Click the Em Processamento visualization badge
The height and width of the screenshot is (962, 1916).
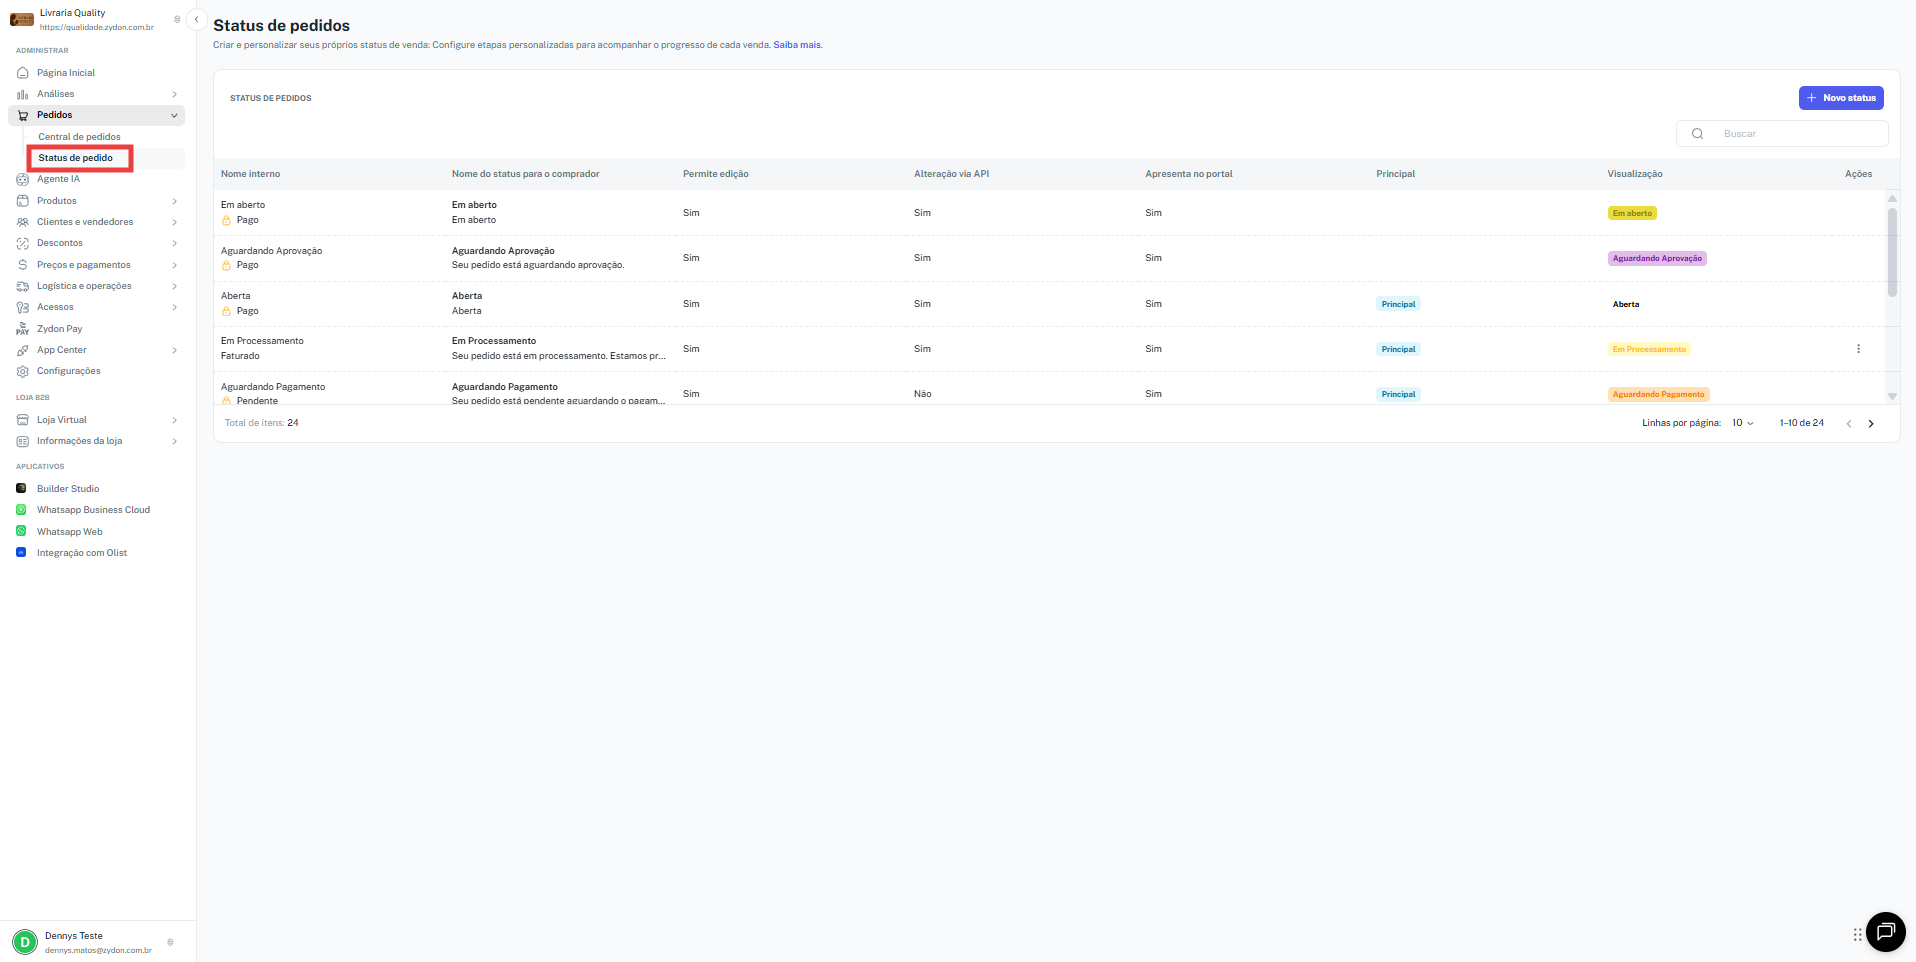(x=1649, y=349)
